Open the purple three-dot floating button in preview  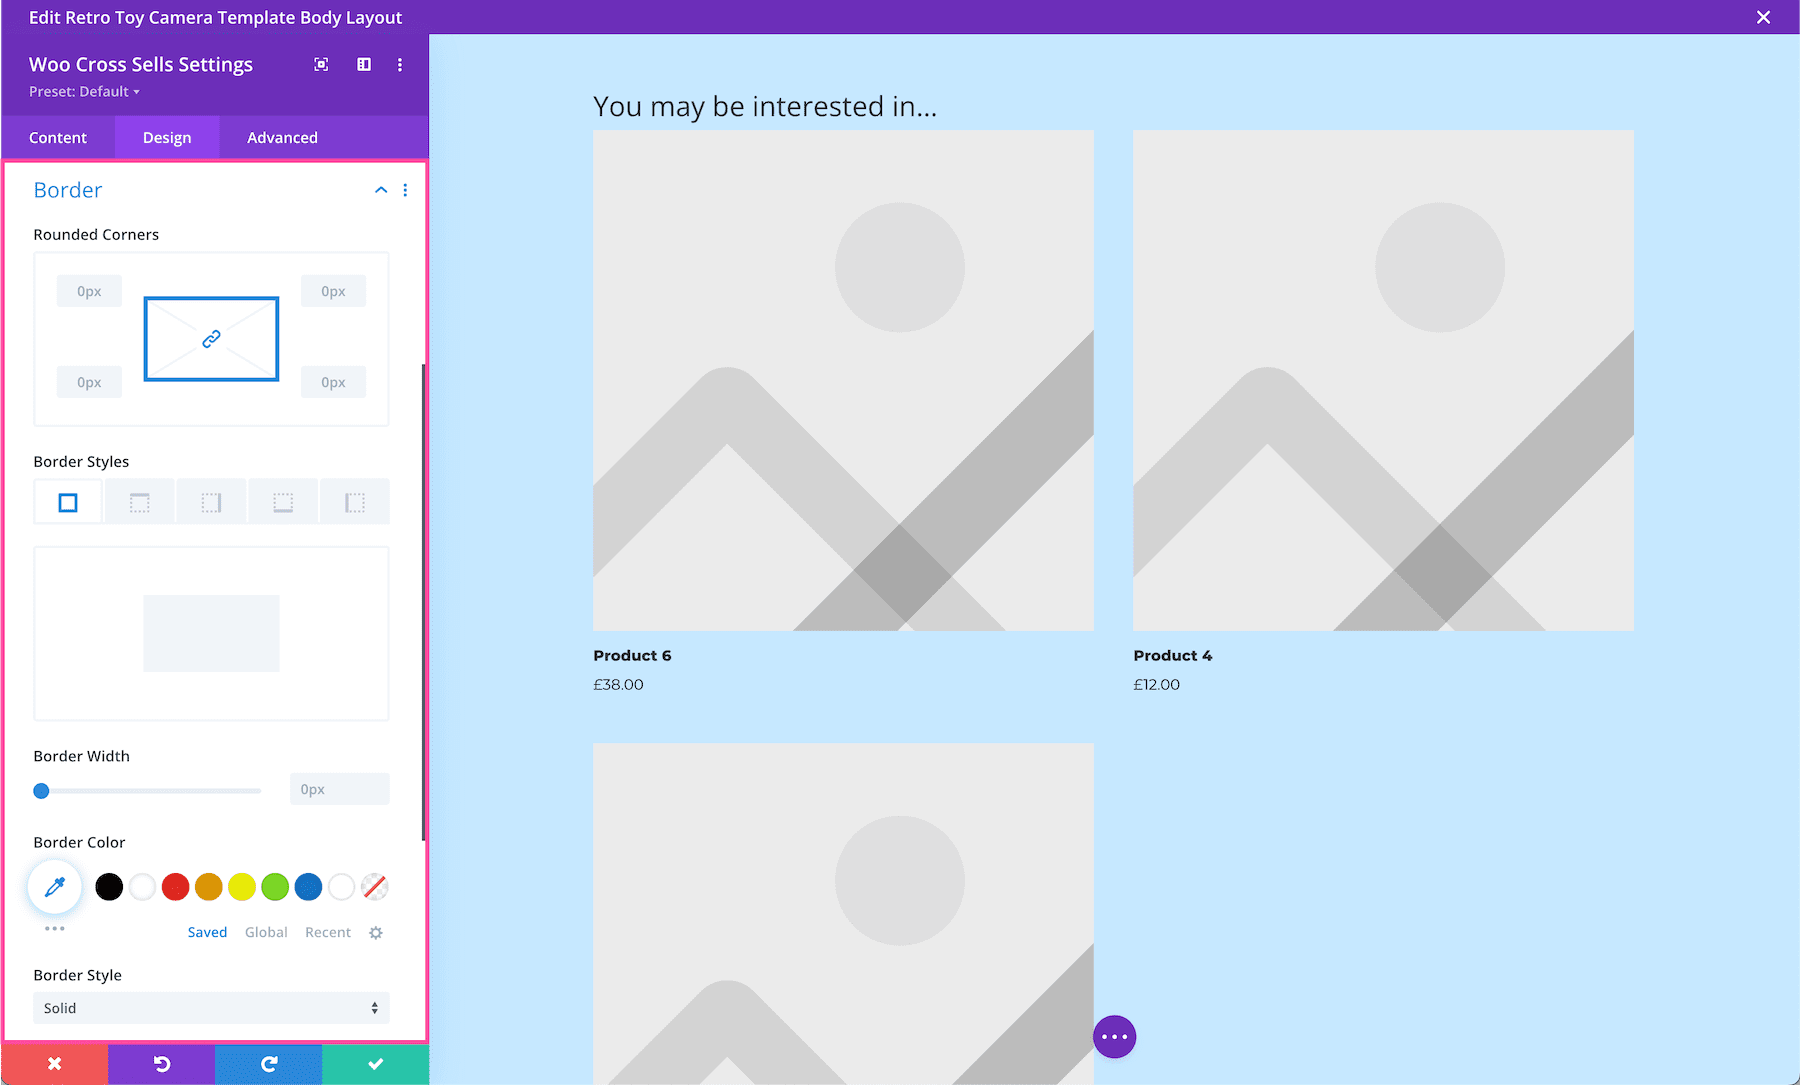point(1114,1036)
